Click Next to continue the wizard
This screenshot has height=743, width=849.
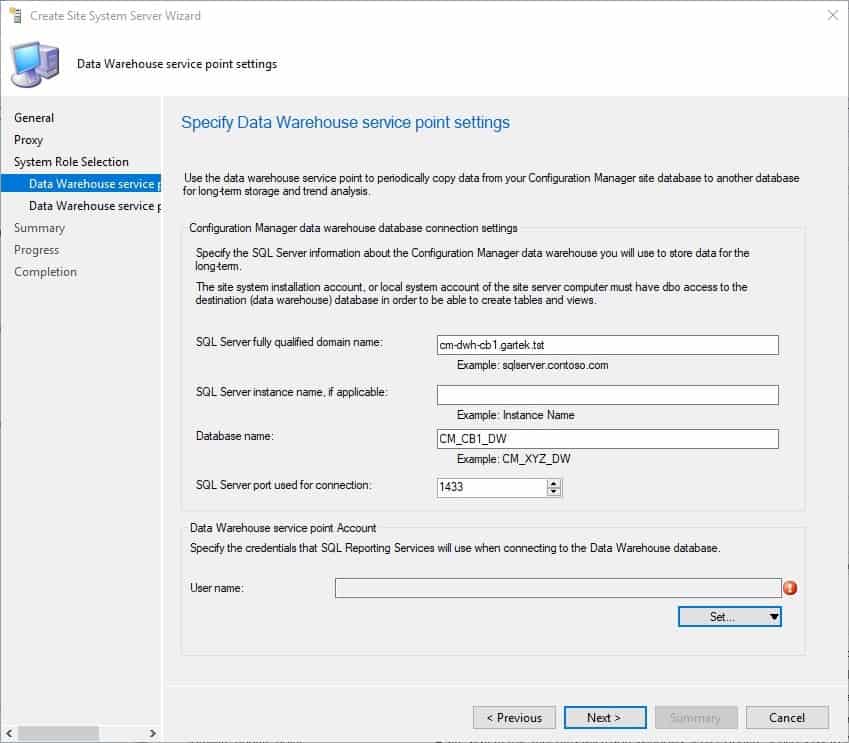pyautogui.click(x=605, y=717)
